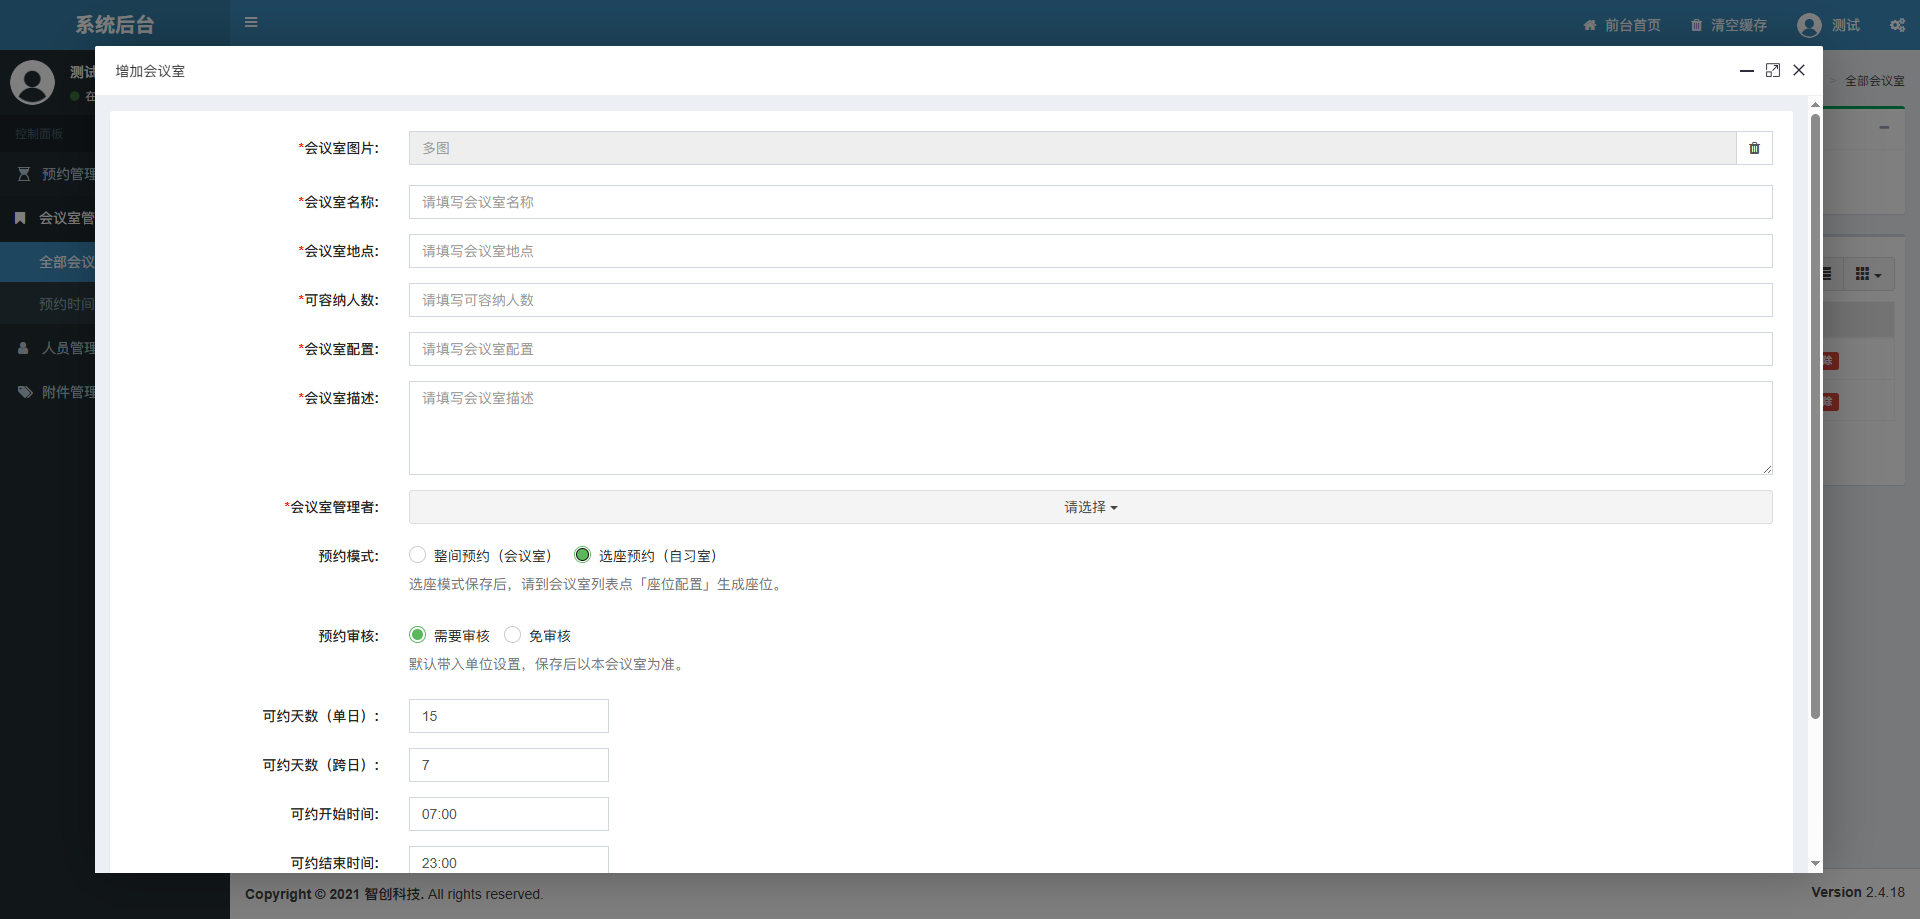
Task: Close the 增加会议室 dialog
Action: tap(1799, 70)
